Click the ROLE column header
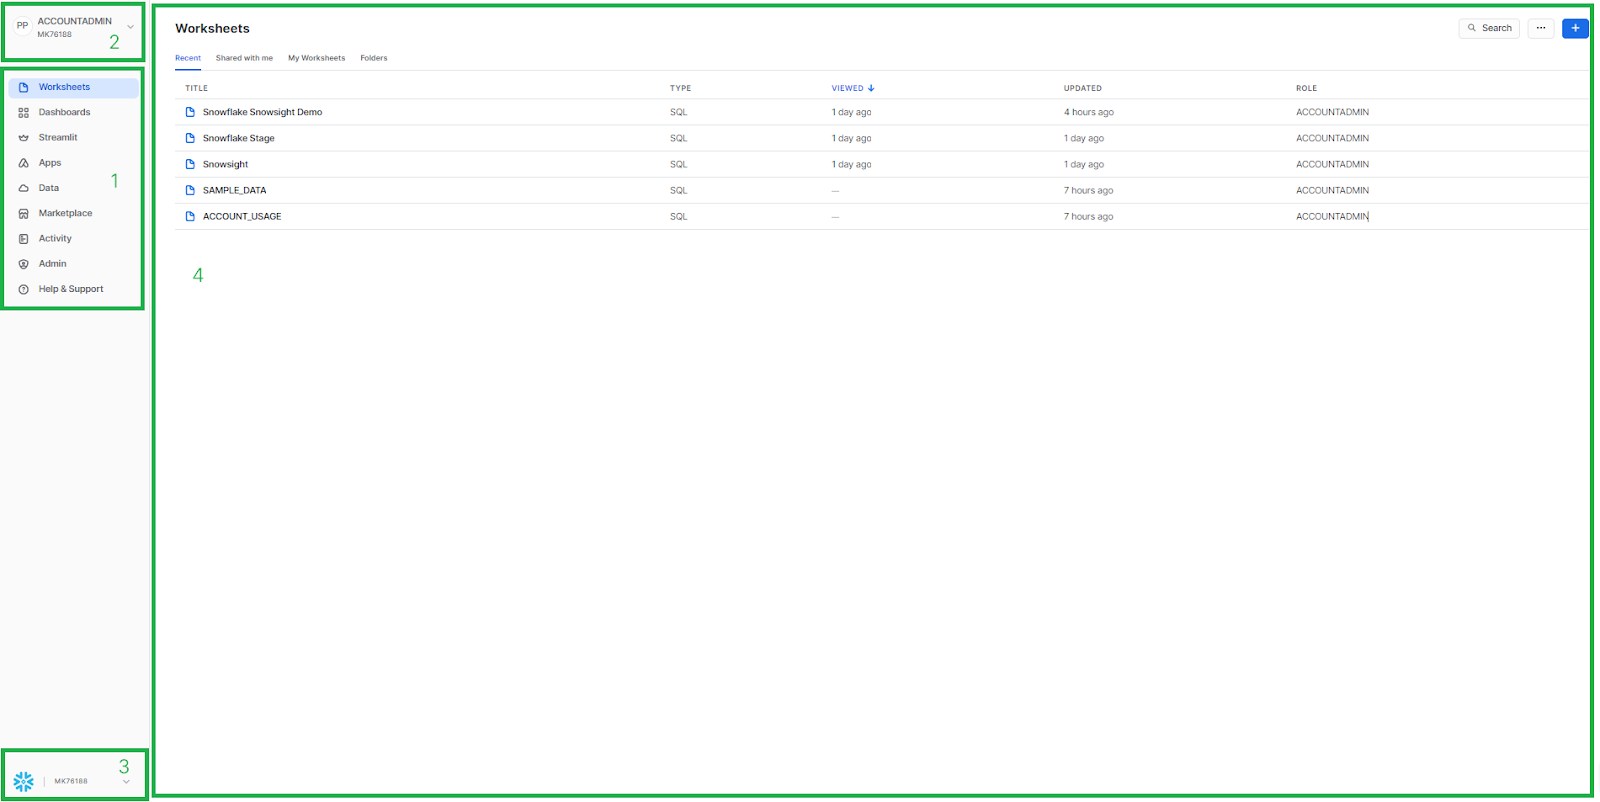Image resolution: width=1600 pixels, height=802 pixels. [x=1306, y=88]
